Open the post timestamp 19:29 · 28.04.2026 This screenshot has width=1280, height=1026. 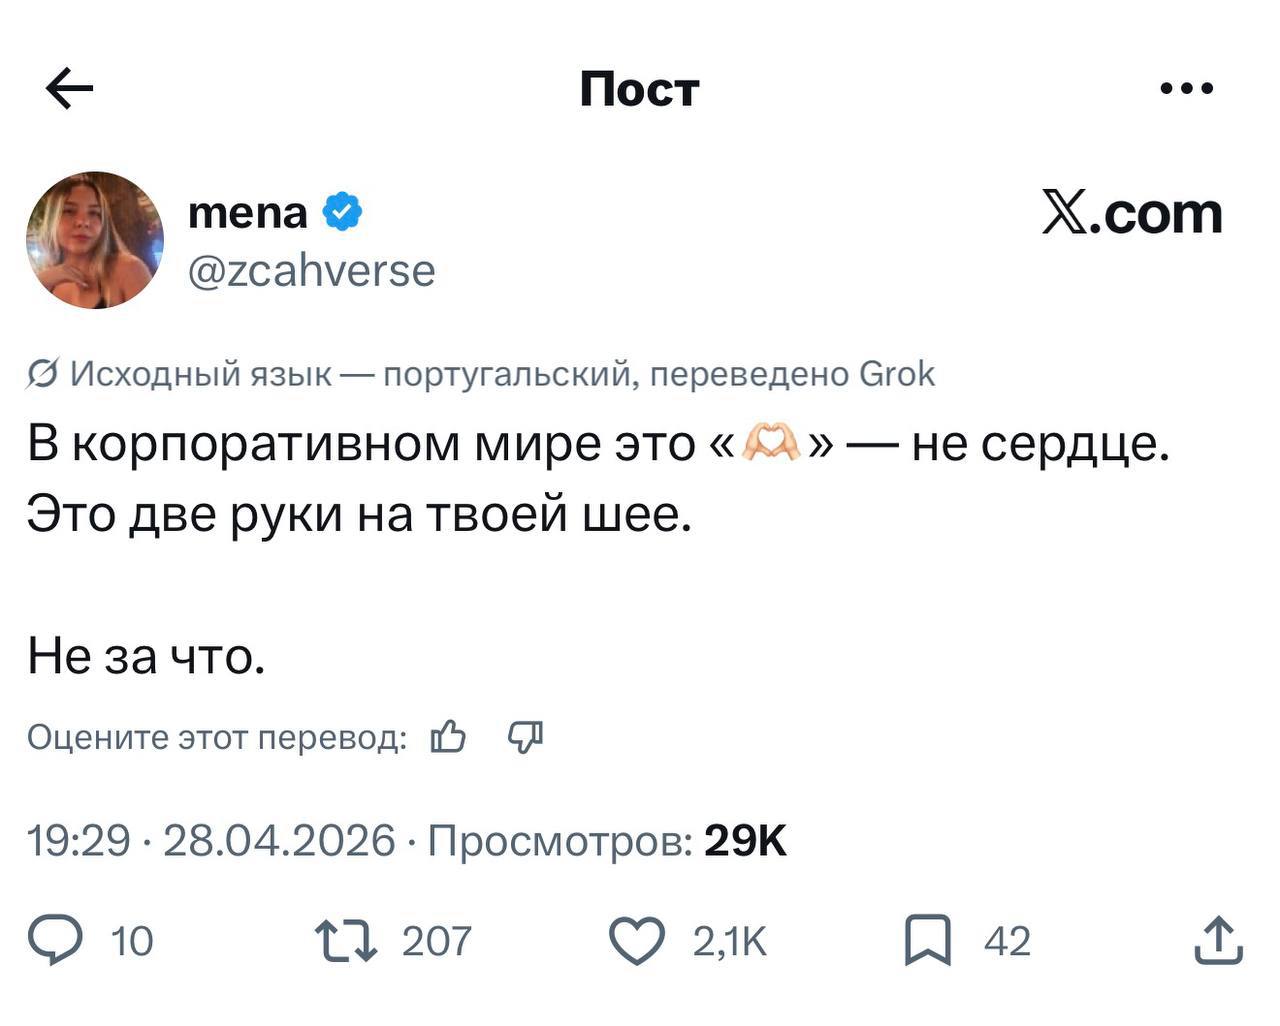pyautogui.click(x=211, y=841)
